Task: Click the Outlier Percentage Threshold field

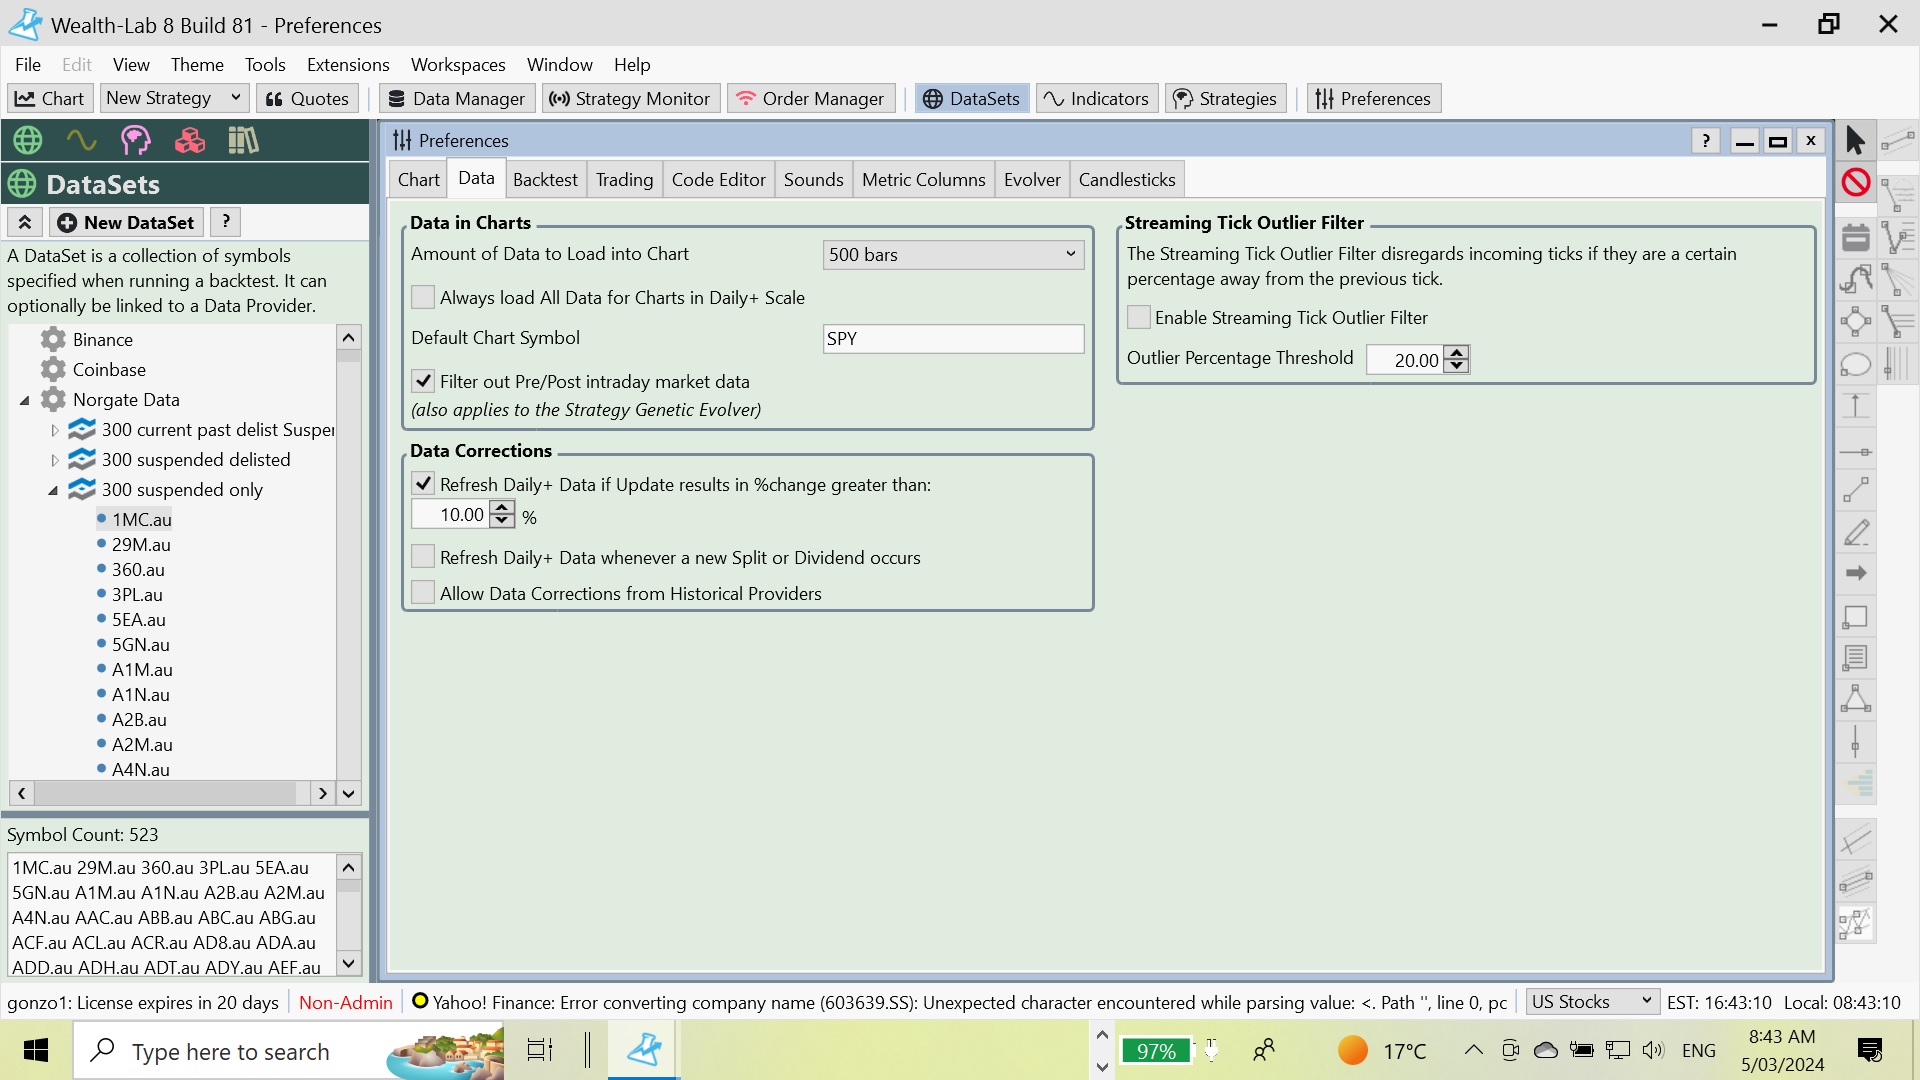Action: [x=1404, y=359]
